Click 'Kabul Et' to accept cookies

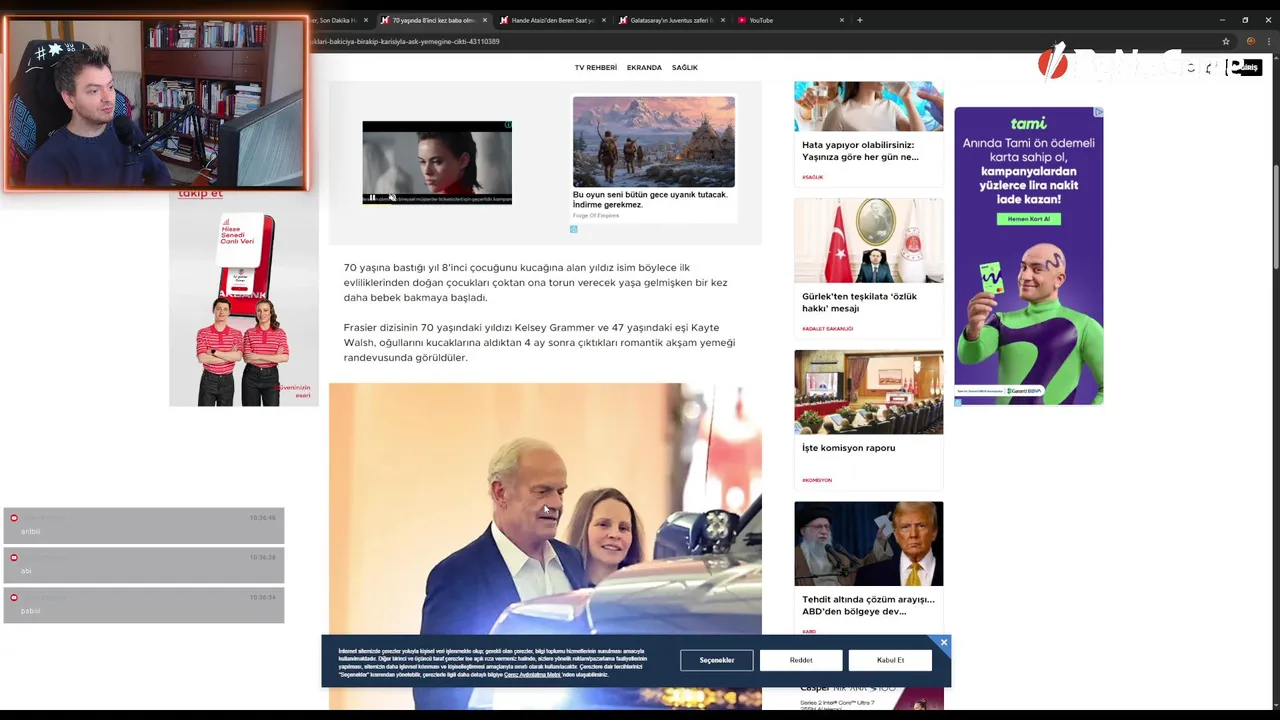[890, 660]
